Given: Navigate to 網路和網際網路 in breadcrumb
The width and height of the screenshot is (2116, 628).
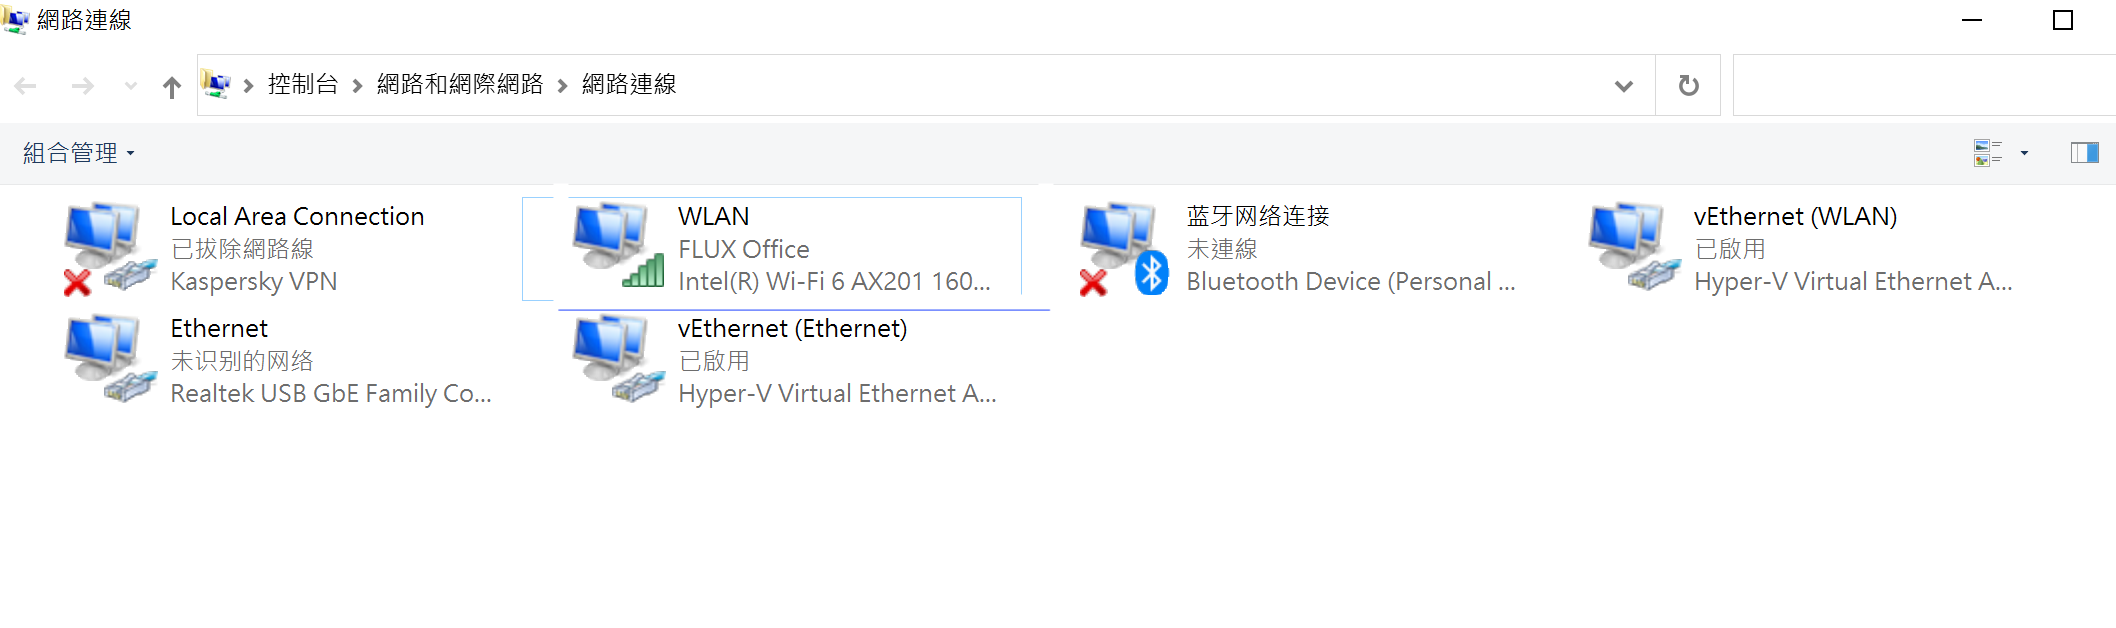Looking at the screenshot, I should pyautogui.click(x=460, y=85).
